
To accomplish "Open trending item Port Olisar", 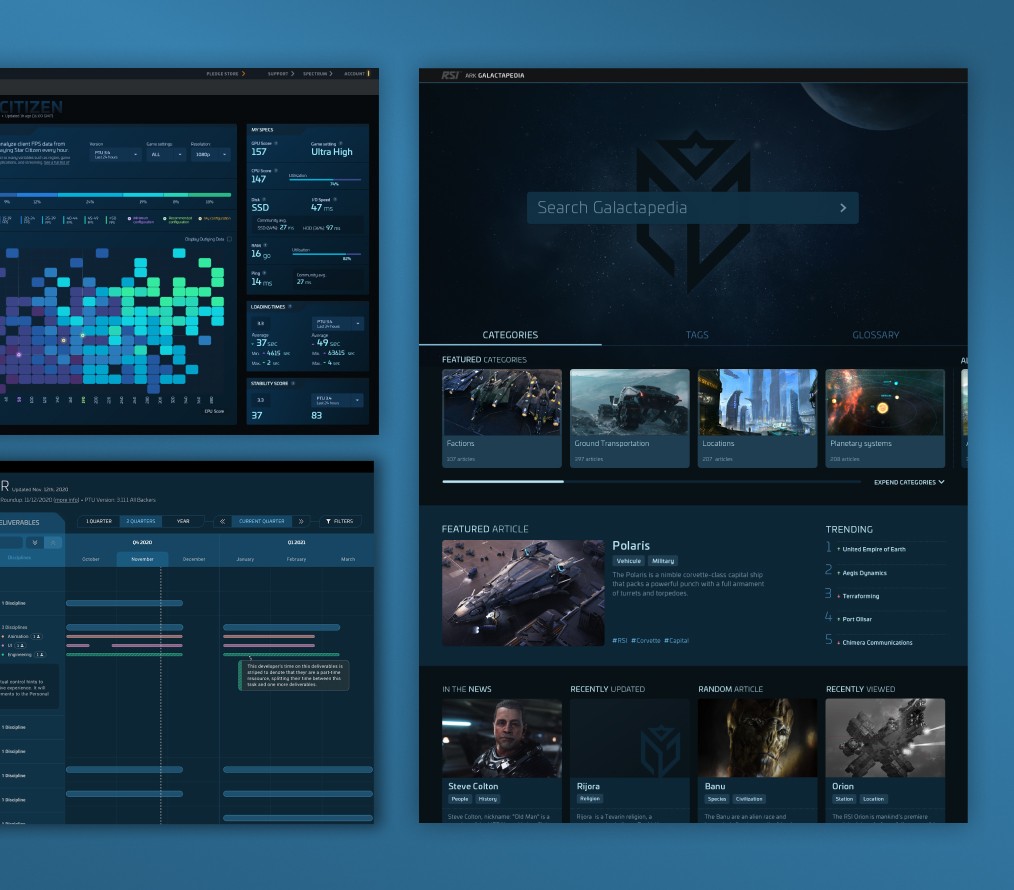I will tap(857, 620).
